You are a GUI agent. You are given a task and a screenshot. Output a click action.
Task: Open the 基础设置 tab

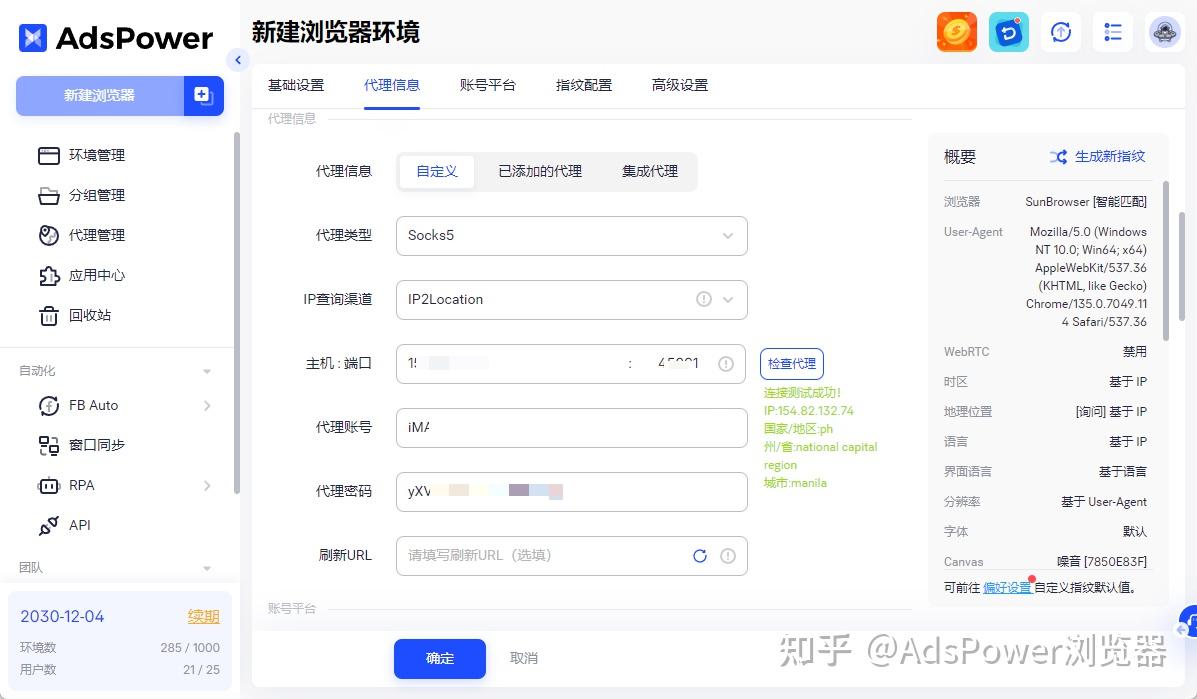[297, 85]
